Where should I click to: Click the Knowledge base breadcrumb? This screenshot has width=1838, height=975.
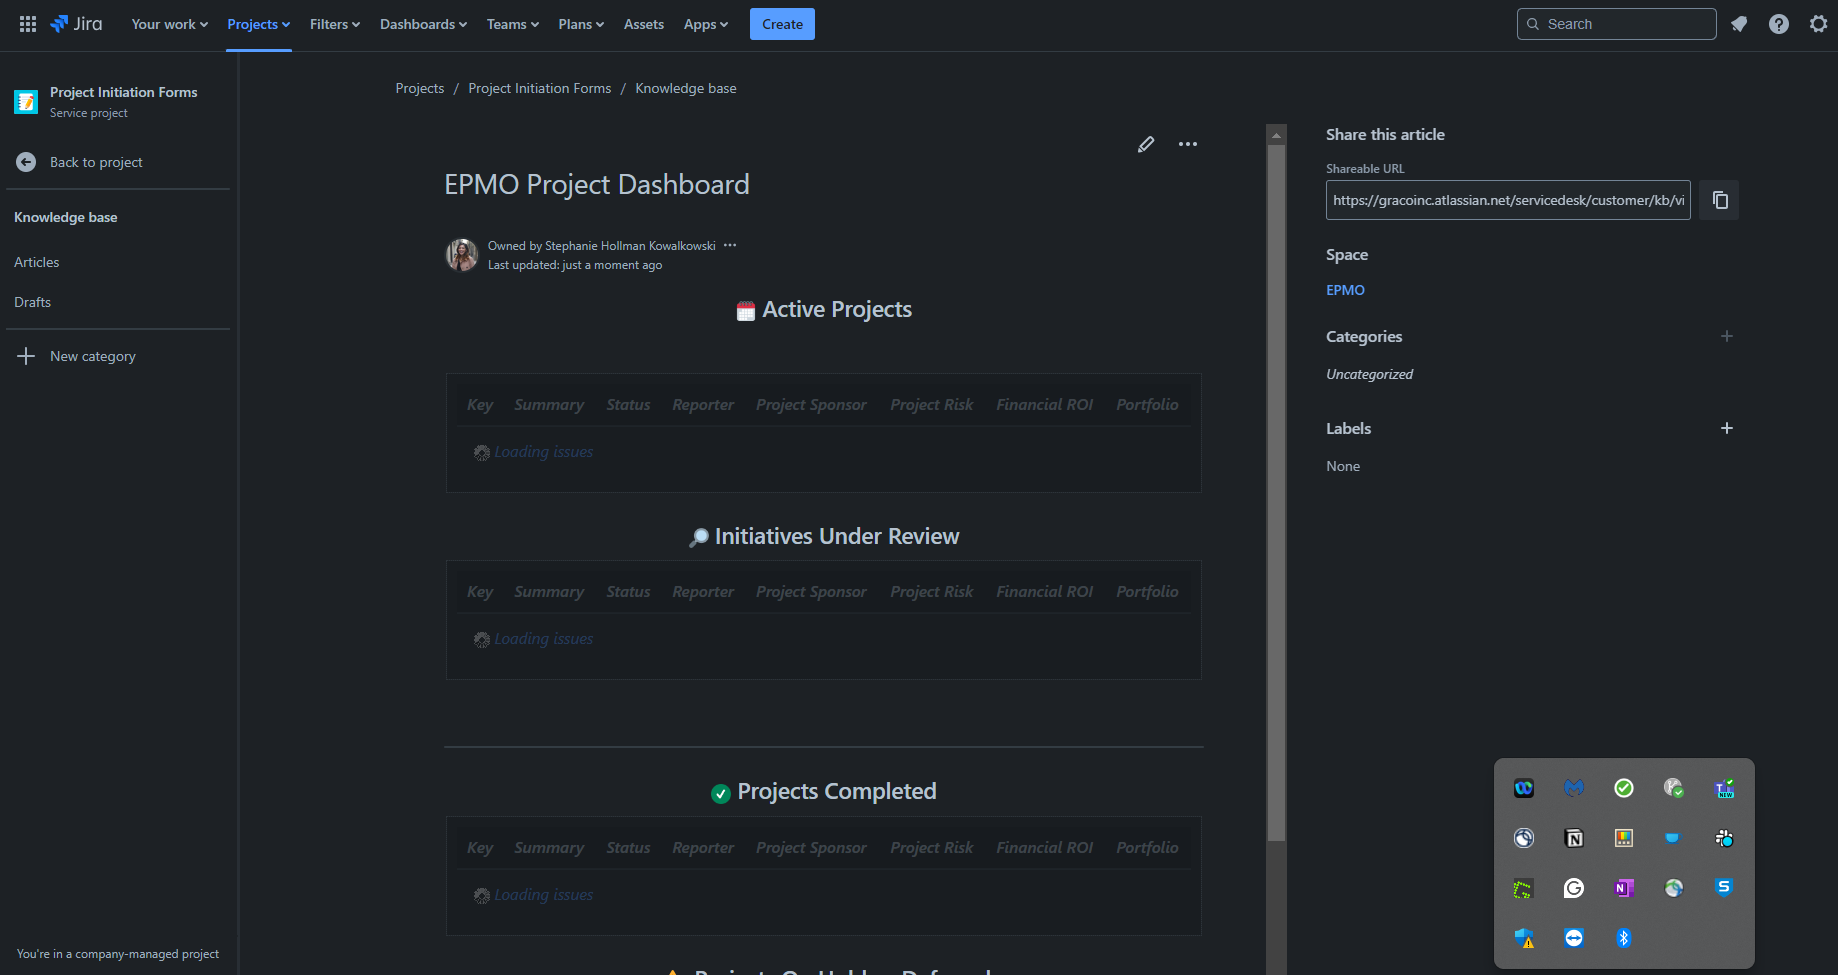pyautogui.click(x=686, y=88)
